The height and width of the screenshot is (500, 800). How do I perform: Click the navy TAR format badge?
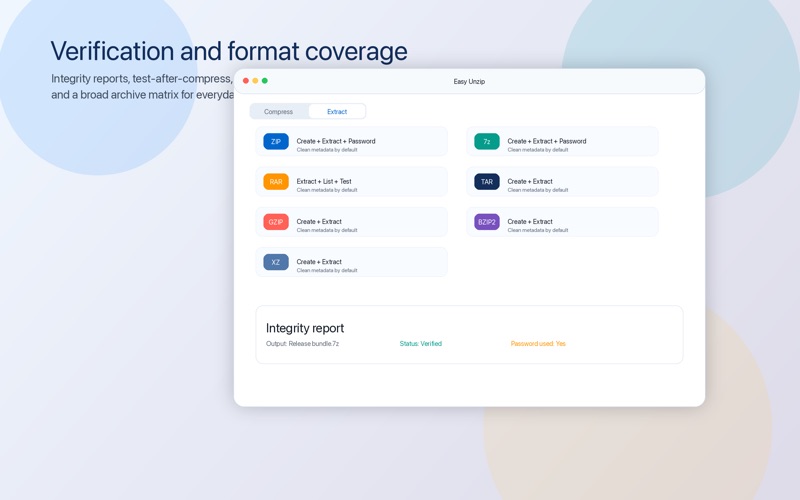[x=487, y=182]
